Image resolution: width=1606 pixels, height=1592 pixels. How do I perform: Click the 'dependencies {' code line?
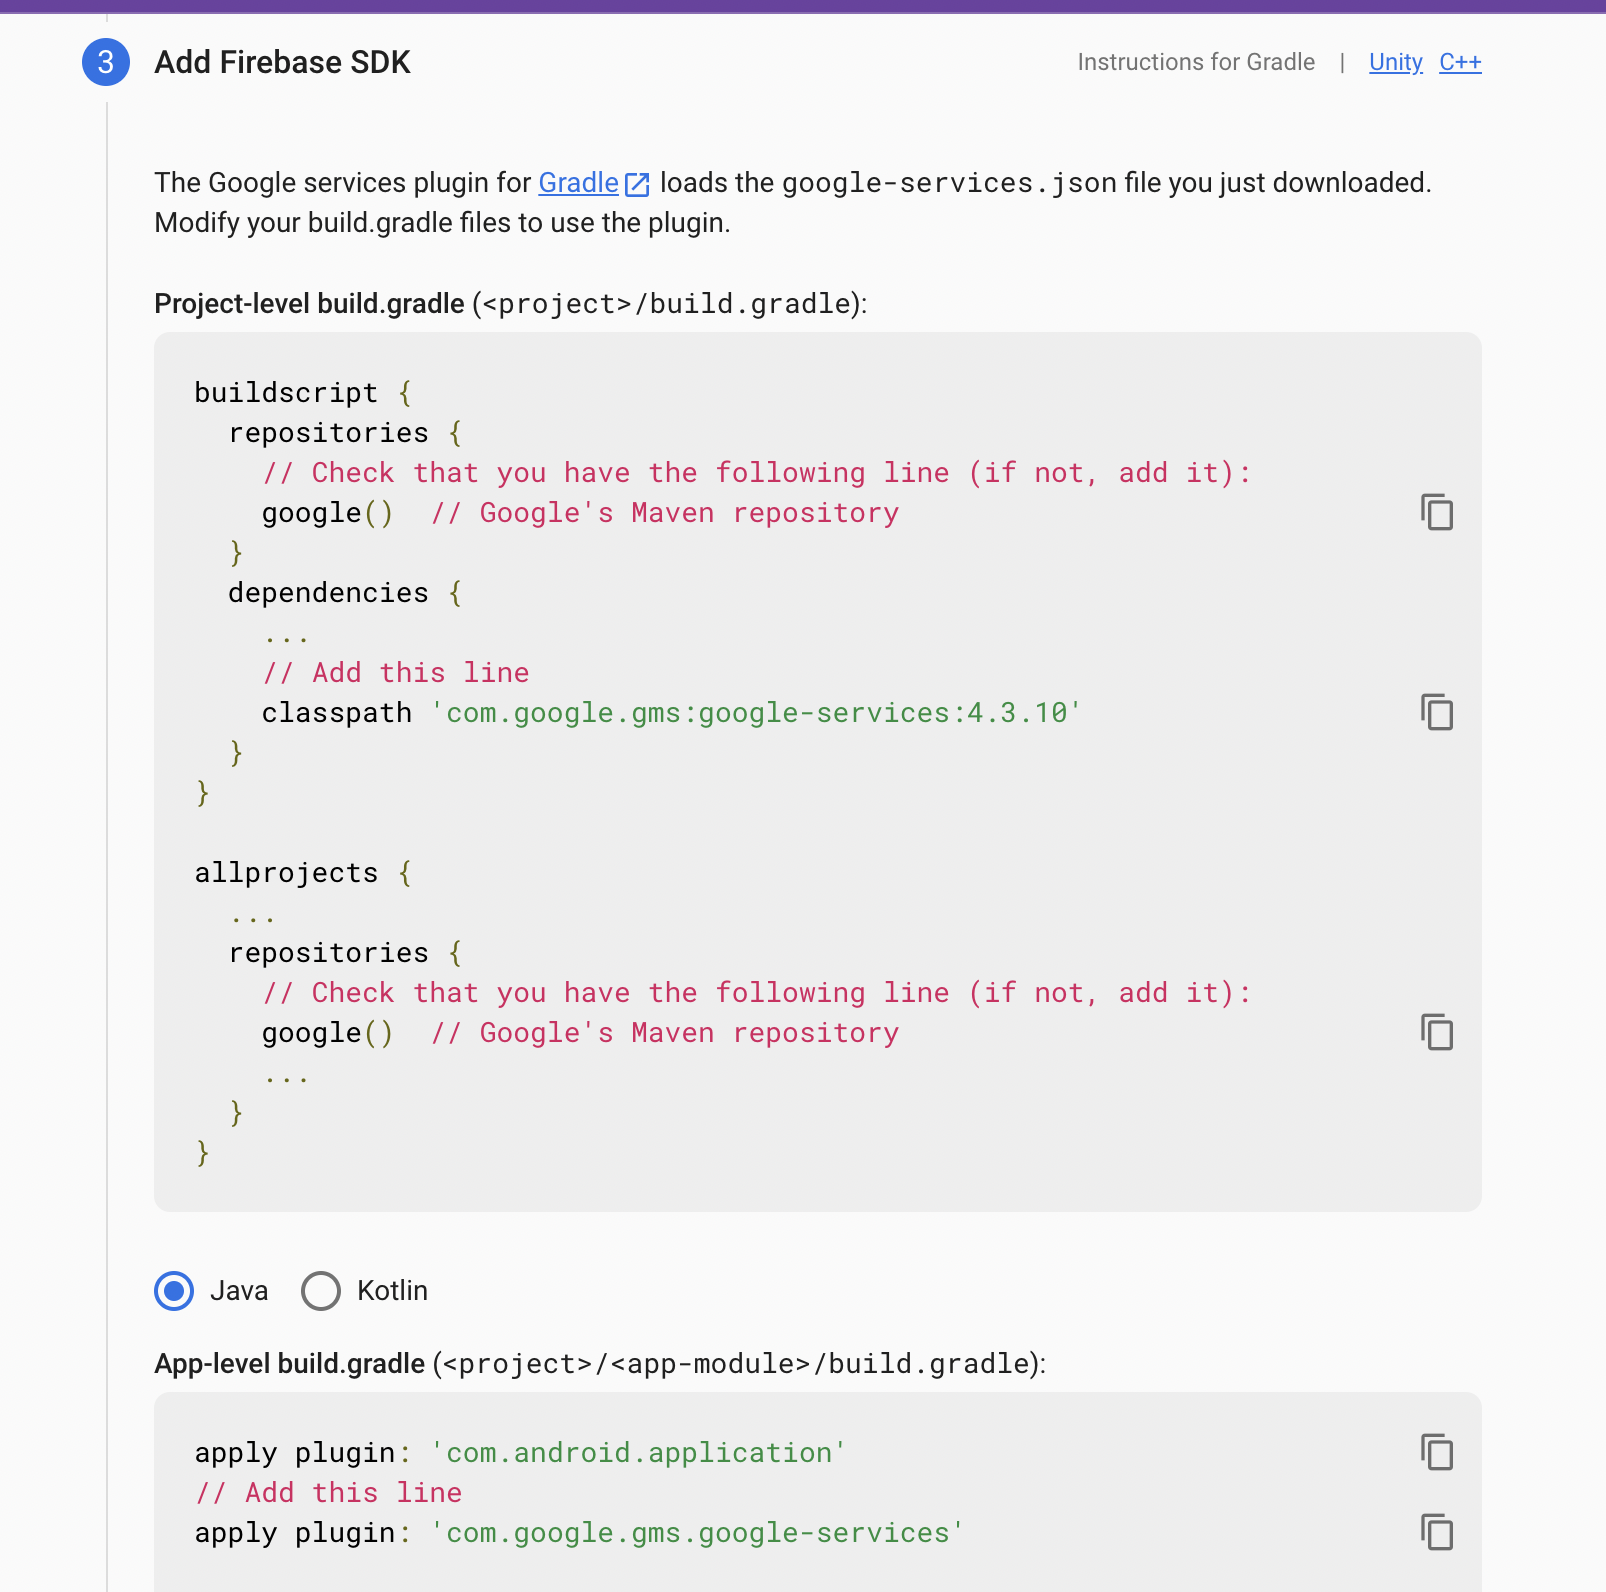click(x=345, y=593)
